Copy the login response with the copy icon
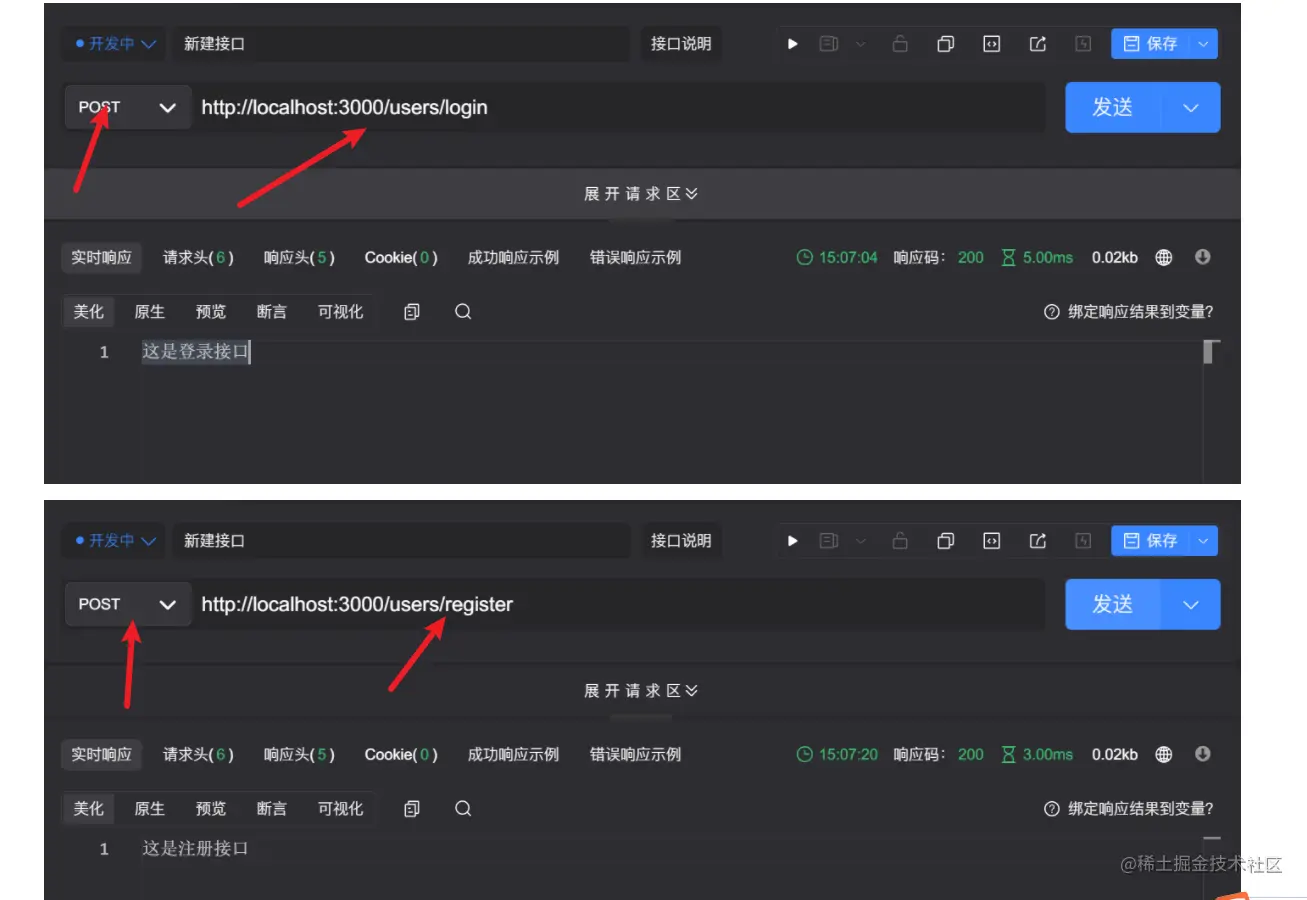Image resolution: width=1307 pixels, height=900 pixels. tap(411, 312)
